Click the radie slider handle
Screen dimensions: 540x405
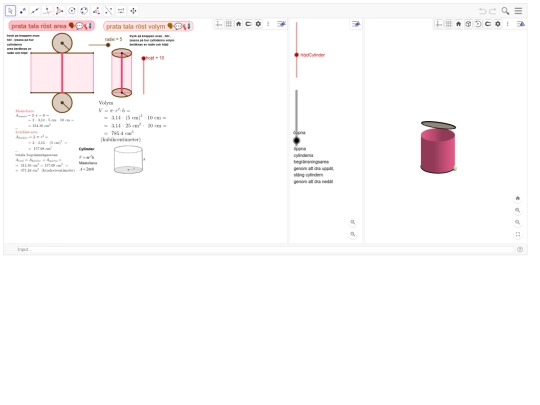pos(108,45)
